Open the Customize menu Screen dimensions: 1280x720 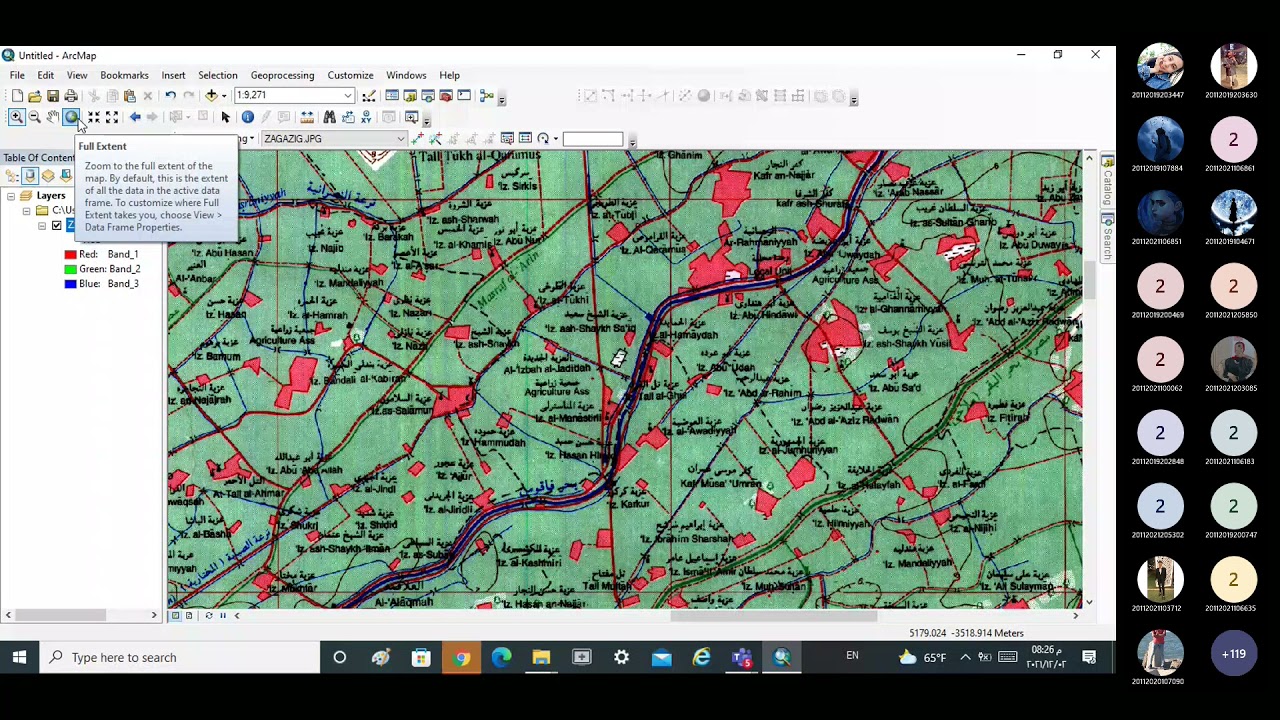pyautogui.click(x=350, y=75)
